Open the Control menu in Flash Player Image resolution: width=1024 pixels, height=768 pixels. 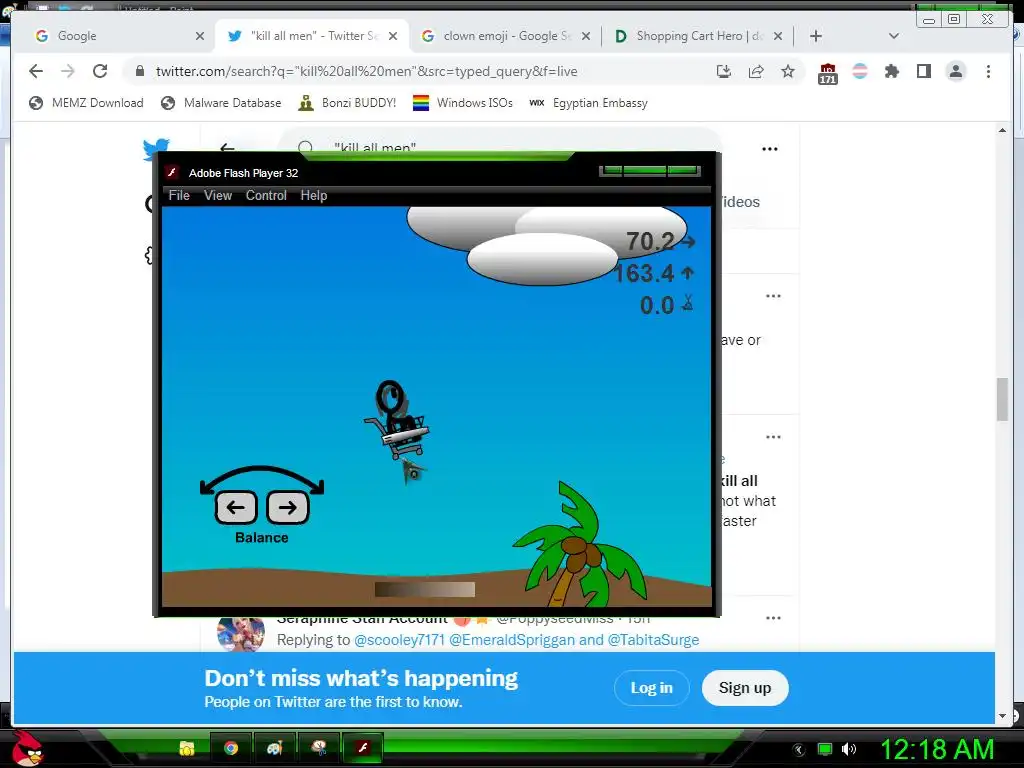(x=266, y=195)
